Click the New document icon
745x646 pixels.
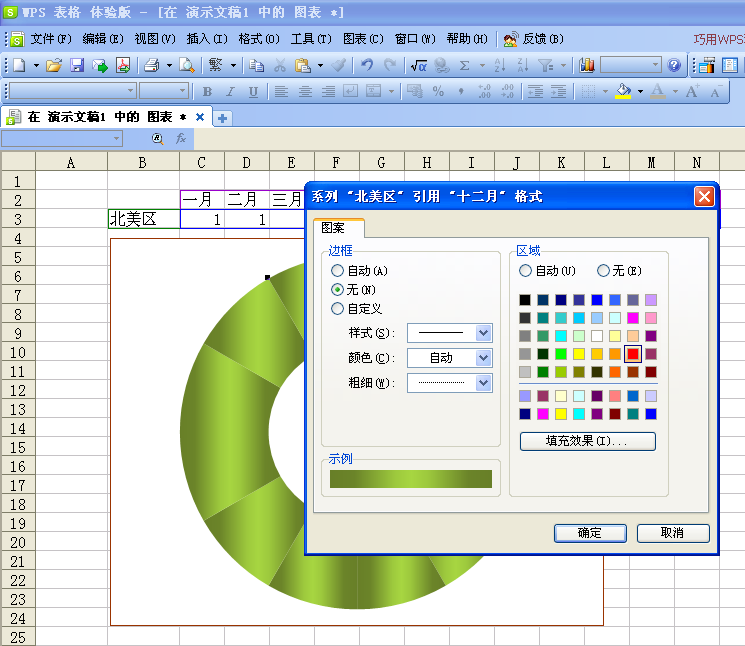pos(19,65)
